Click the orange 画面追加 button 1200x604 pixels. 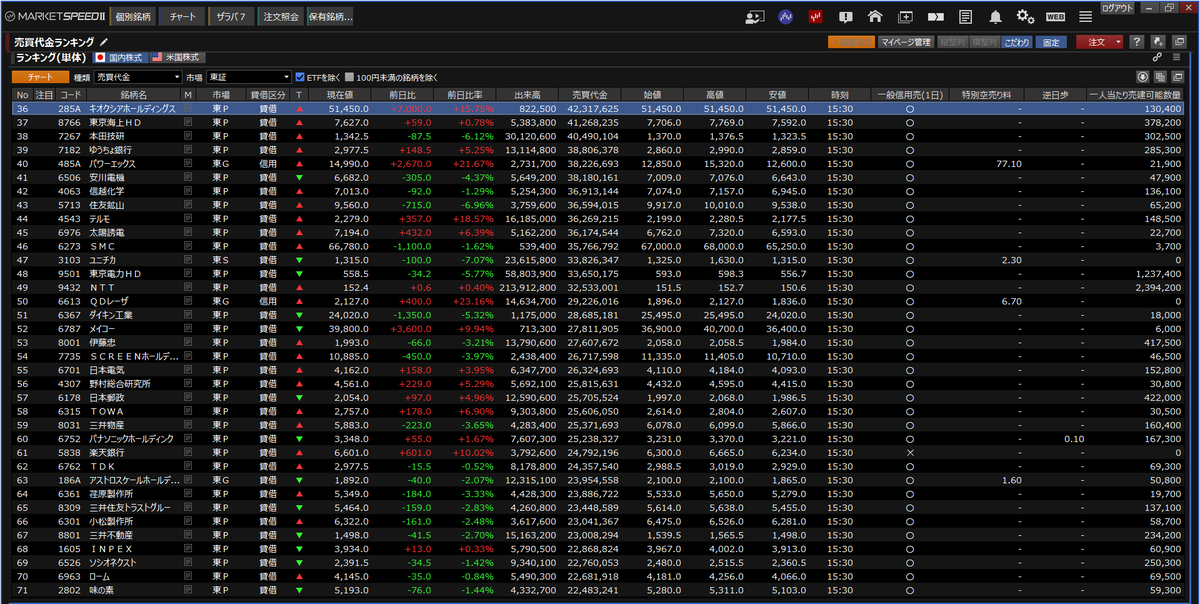point(851,42)
